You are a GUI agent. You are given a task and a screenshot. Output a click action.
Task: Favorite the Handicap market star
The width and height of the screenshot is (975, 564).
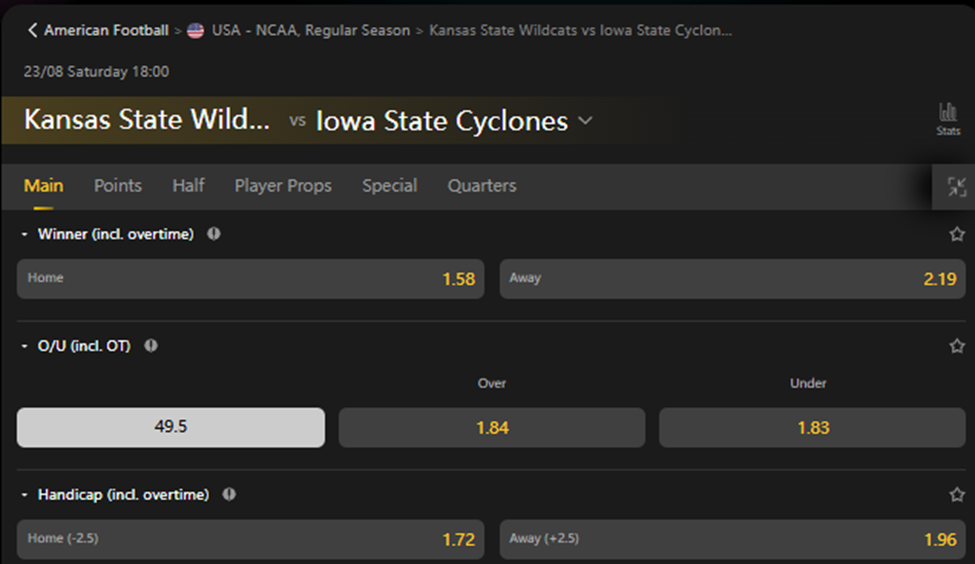click(x=957, y=494)
